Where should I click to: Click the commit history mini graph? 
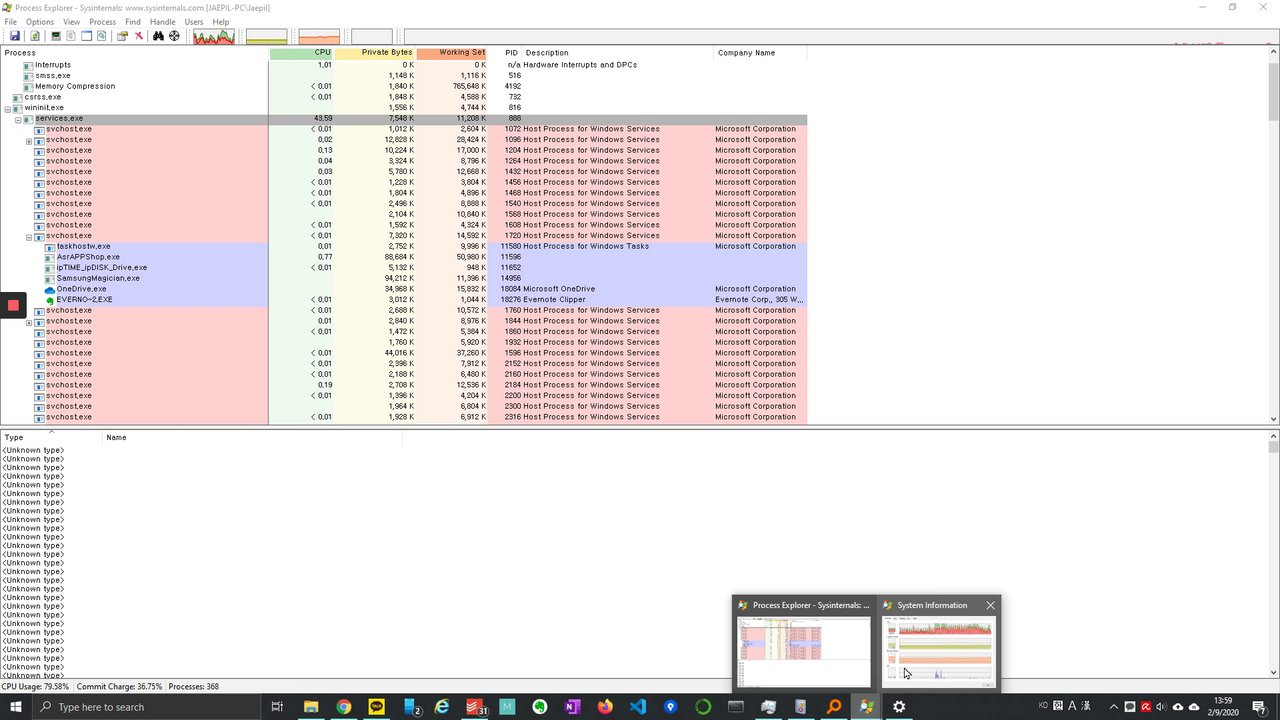click(x=266, y=37)
